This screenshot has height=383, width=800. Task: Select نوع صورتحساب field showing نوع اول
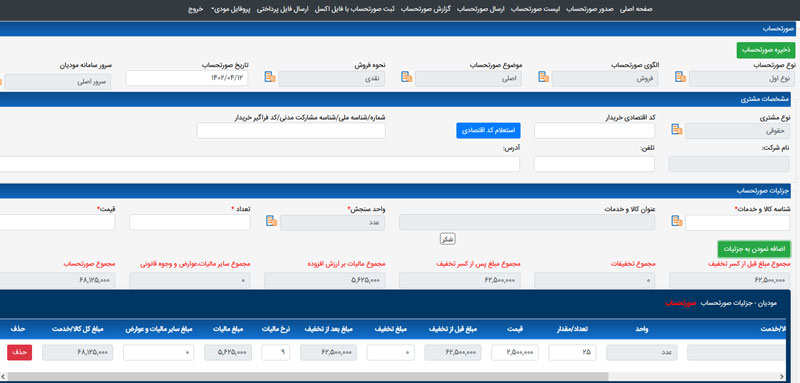tap(742, 79)
